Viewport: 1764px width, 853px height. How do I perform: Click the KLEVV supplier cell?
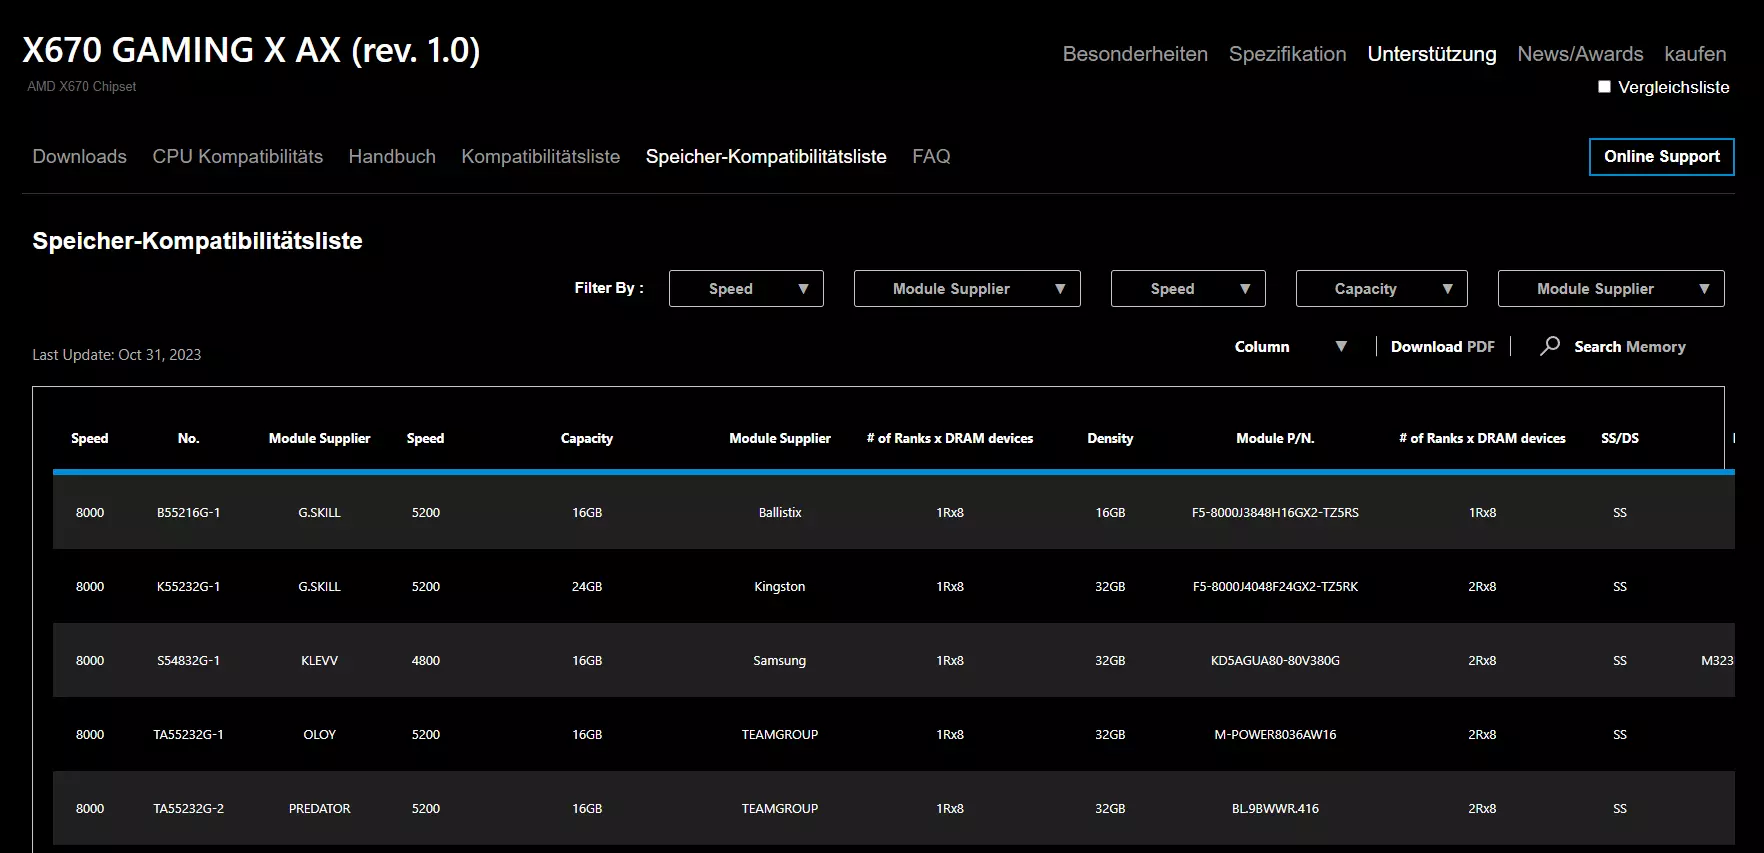coord(320,660)
